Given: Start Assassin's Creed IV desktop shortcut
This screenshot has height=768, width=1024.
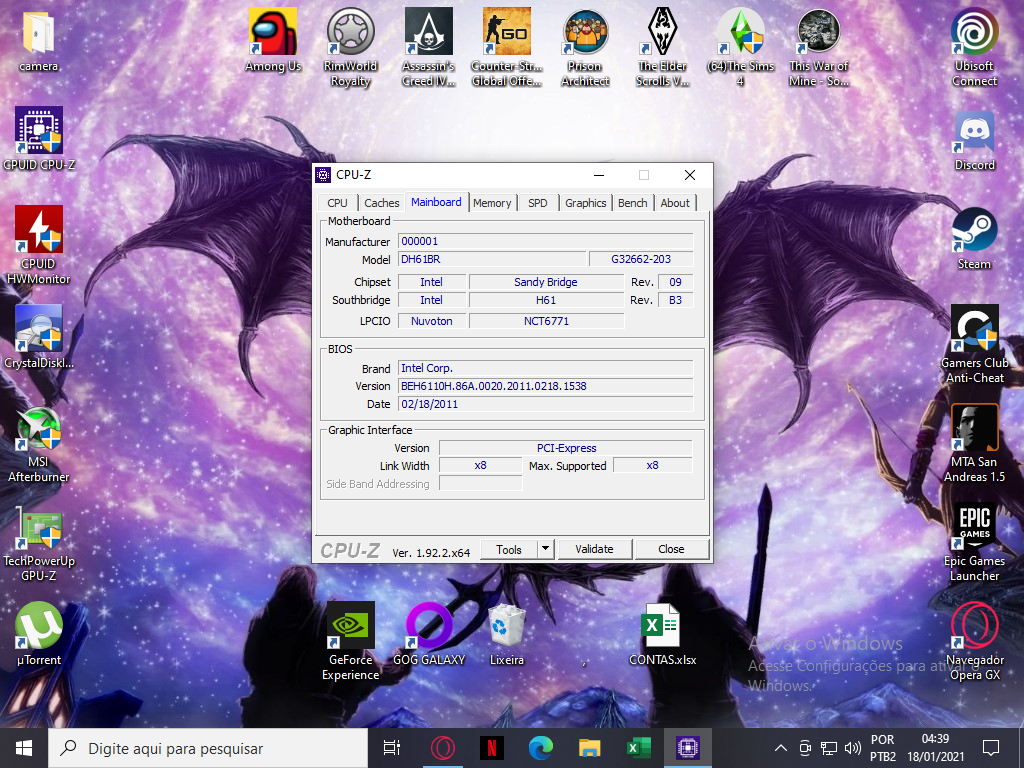Looking at the screenshot, I should tap(428, 48).
